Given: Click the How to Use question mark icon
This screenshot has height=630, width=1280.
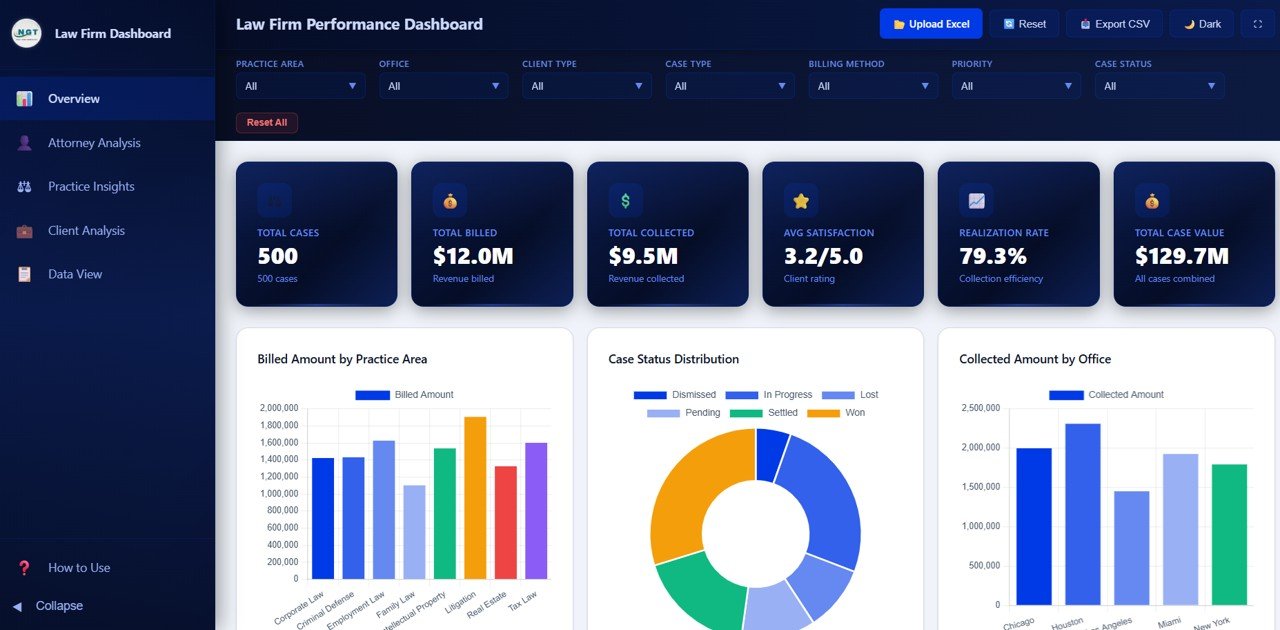Looking at the screenshot, I should [22, 567].
